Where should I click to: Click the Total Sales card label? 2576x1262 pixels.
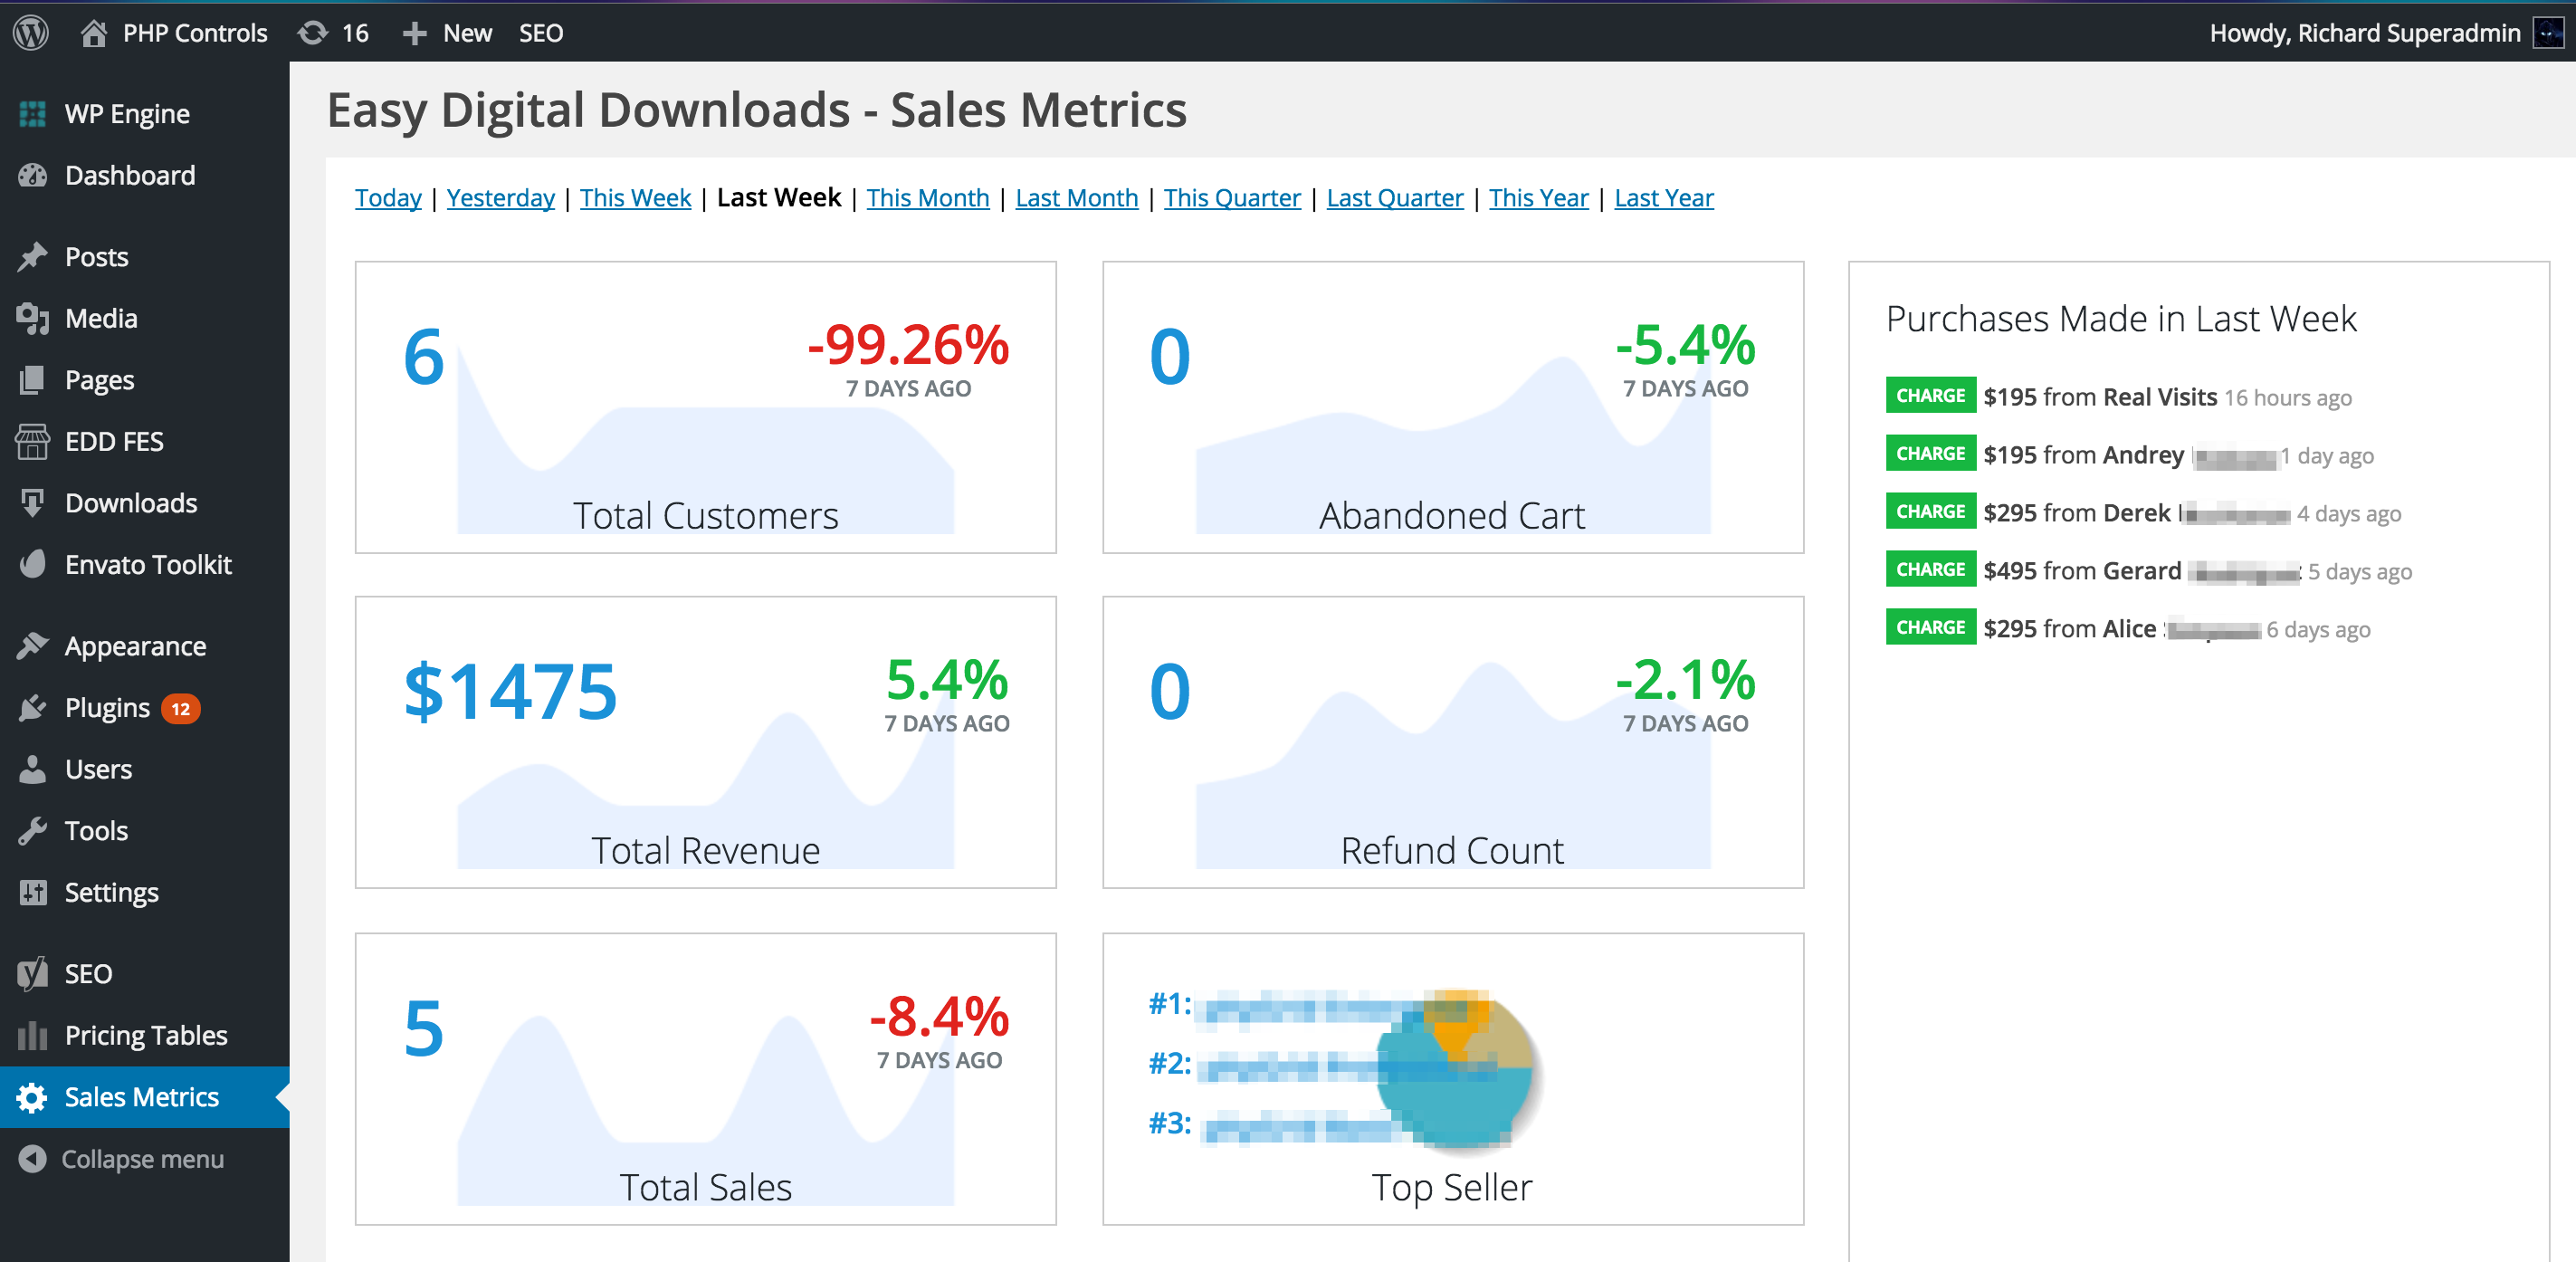point(705,1187)
